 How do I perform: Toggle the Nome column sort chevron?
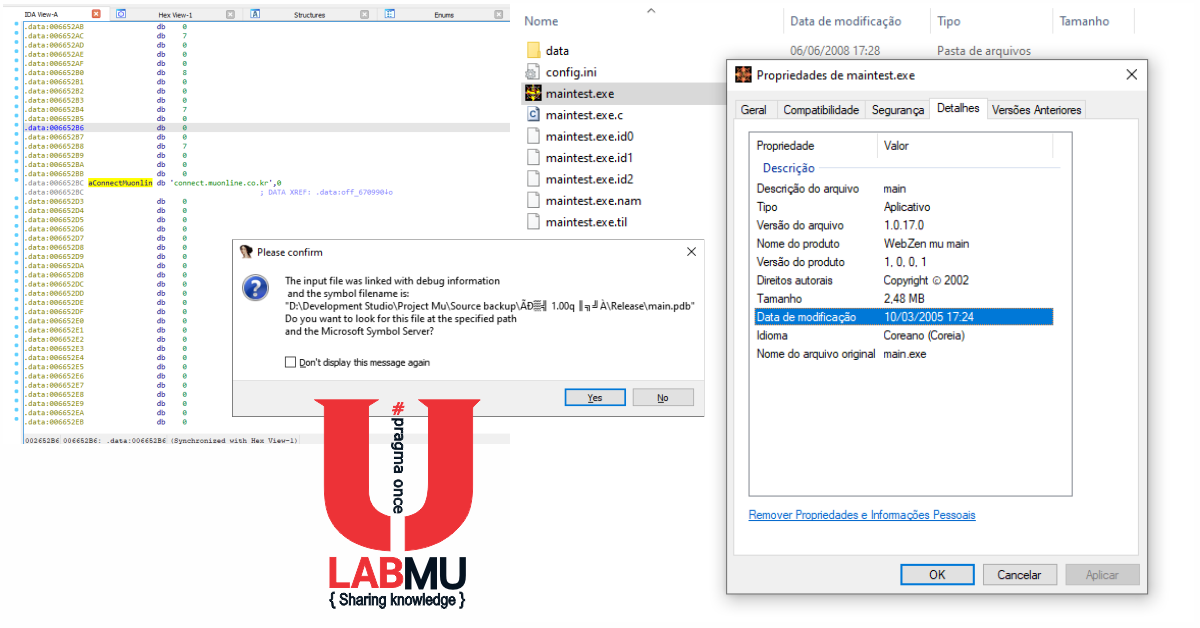pos(650,11)
